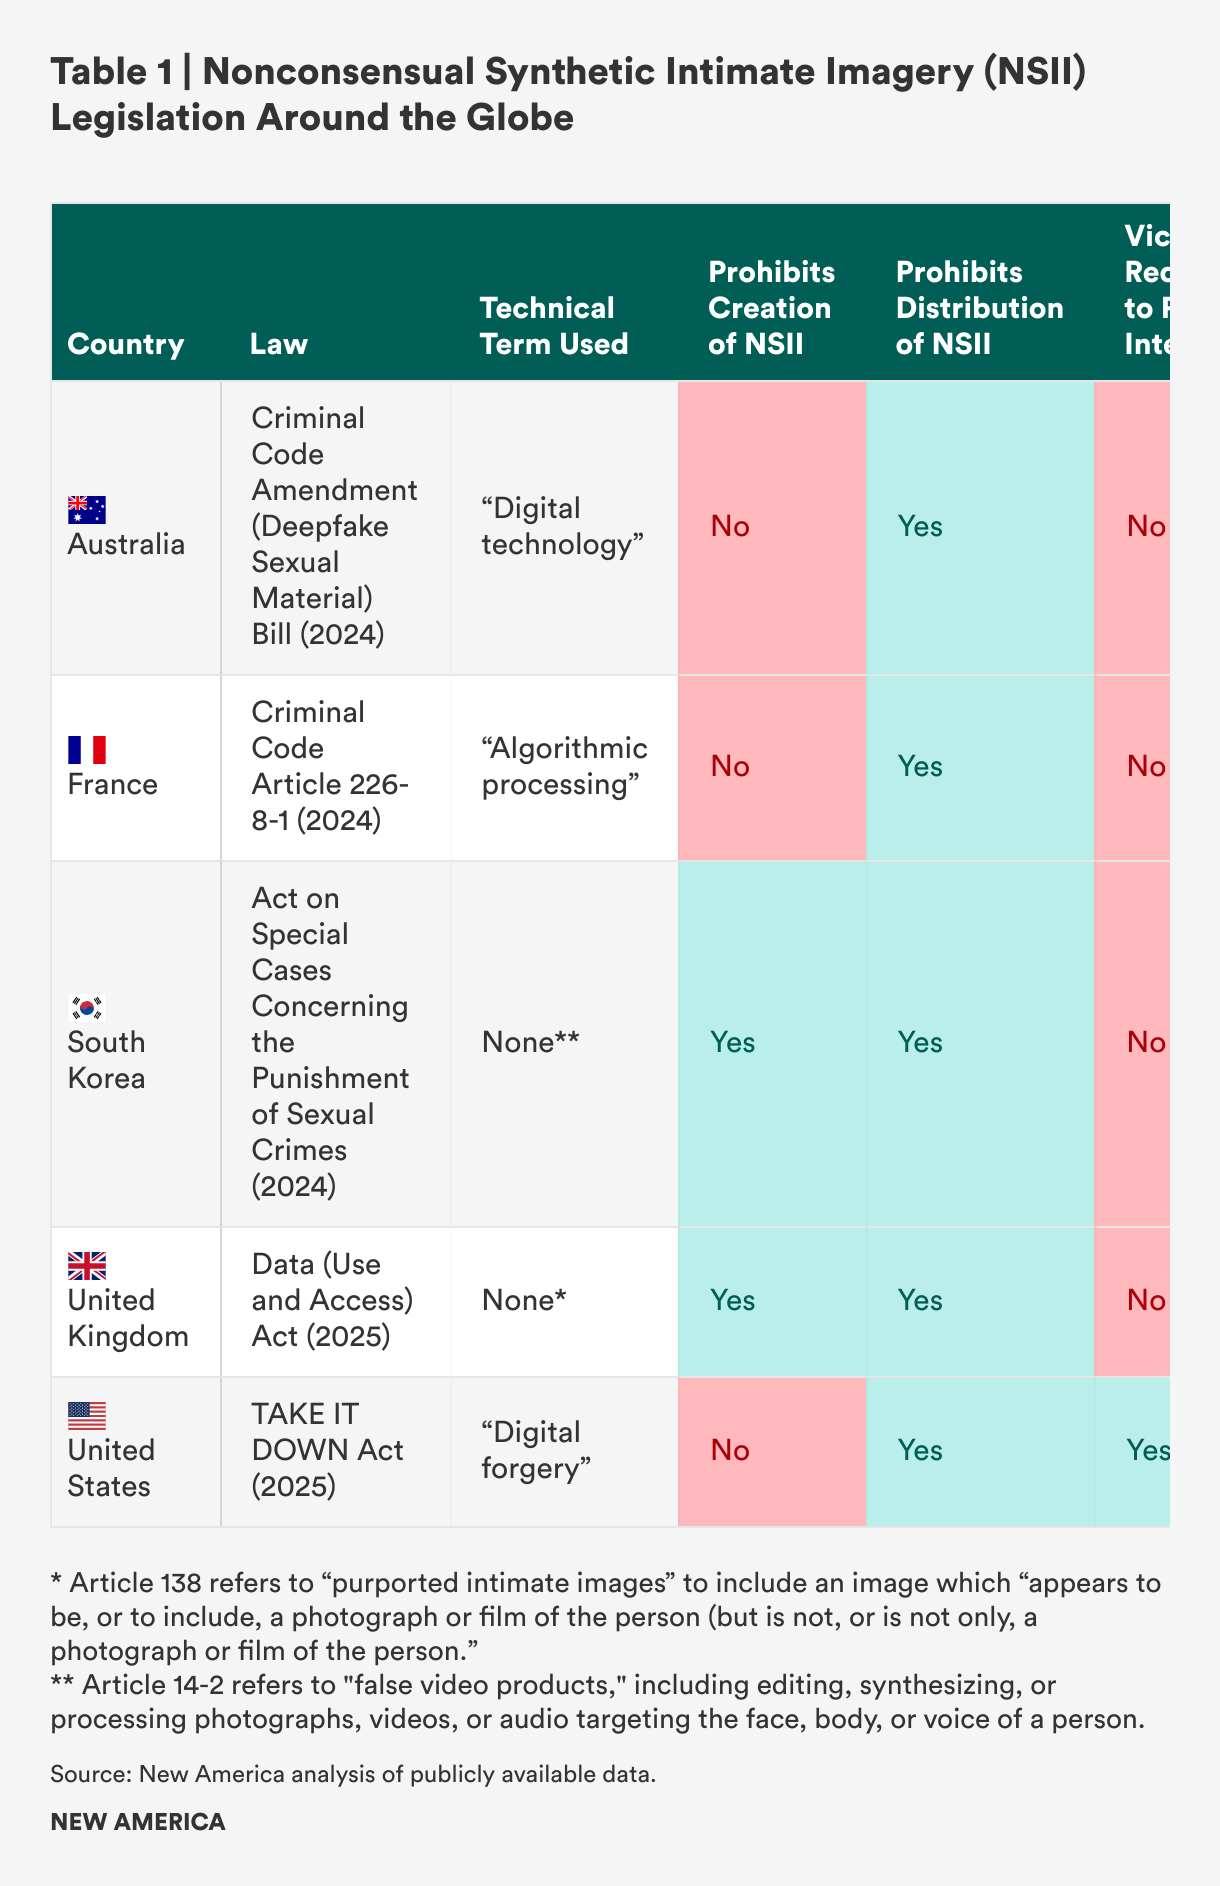Screen dimensions: 1220x1886
Task: Click the France flag icon
Action: (87, 750)
